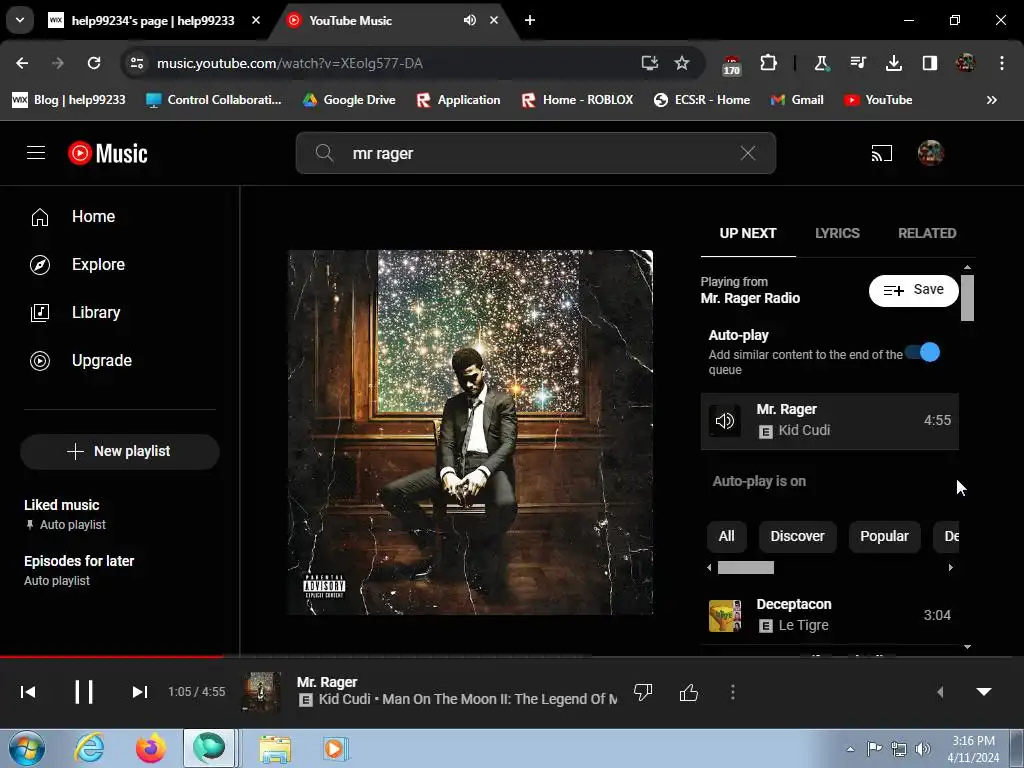1024x768 pixels.
Task: Like the song with thumbs up
Action: coord(689,692)
